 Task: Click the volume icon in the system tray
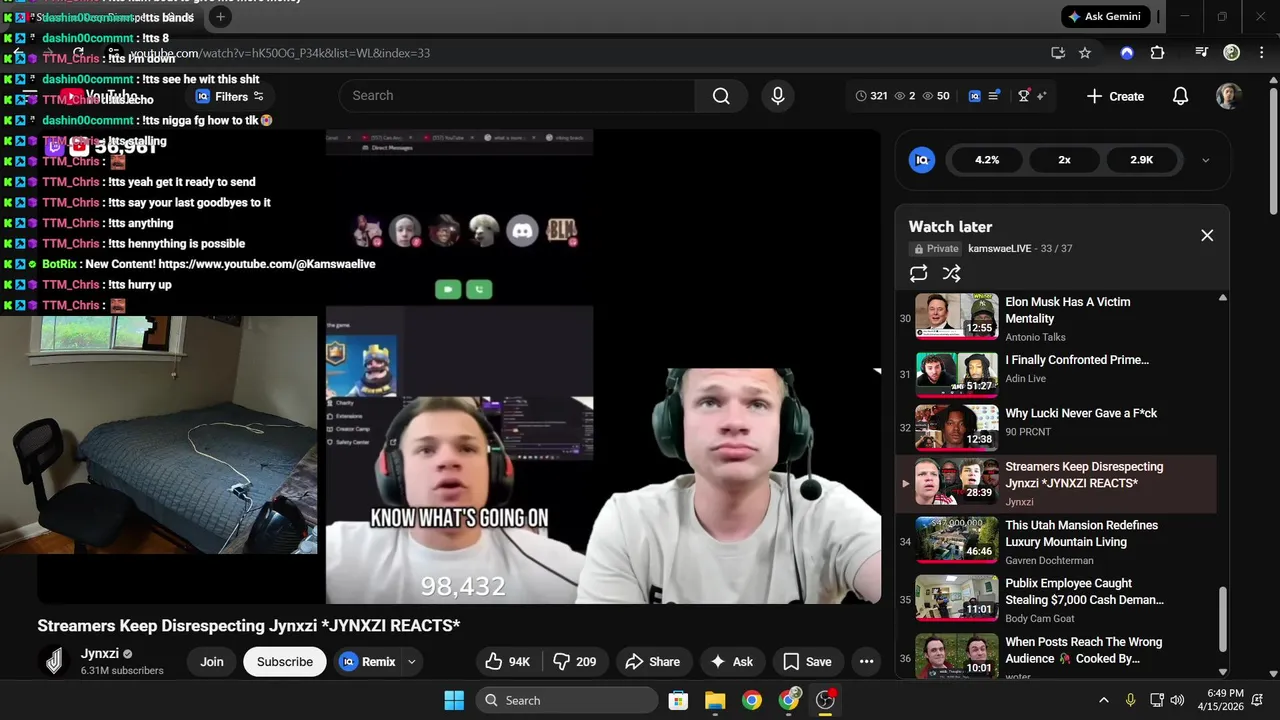click(1177, 700)
